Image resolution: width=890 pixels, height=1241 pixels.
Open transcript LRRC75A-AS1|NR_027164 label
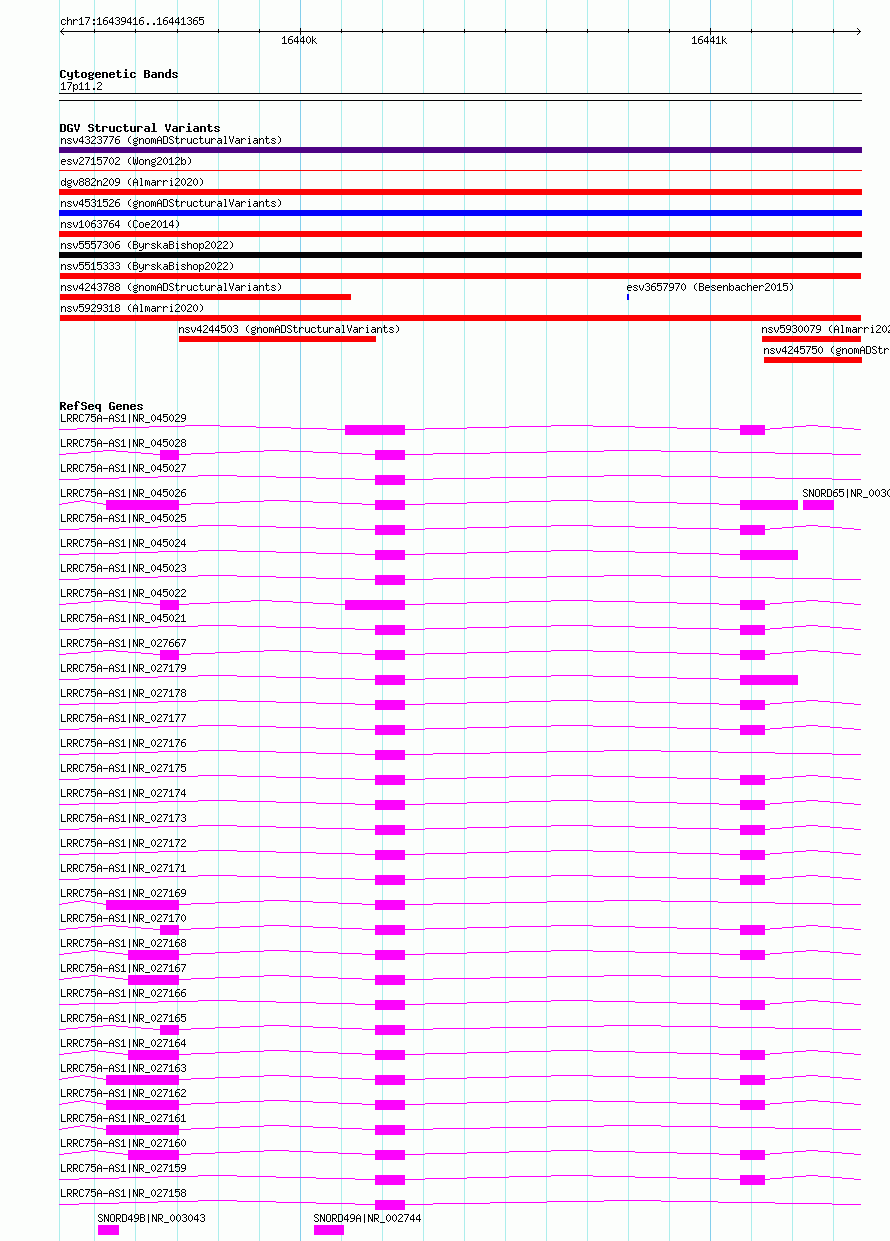pos(123,1043)
